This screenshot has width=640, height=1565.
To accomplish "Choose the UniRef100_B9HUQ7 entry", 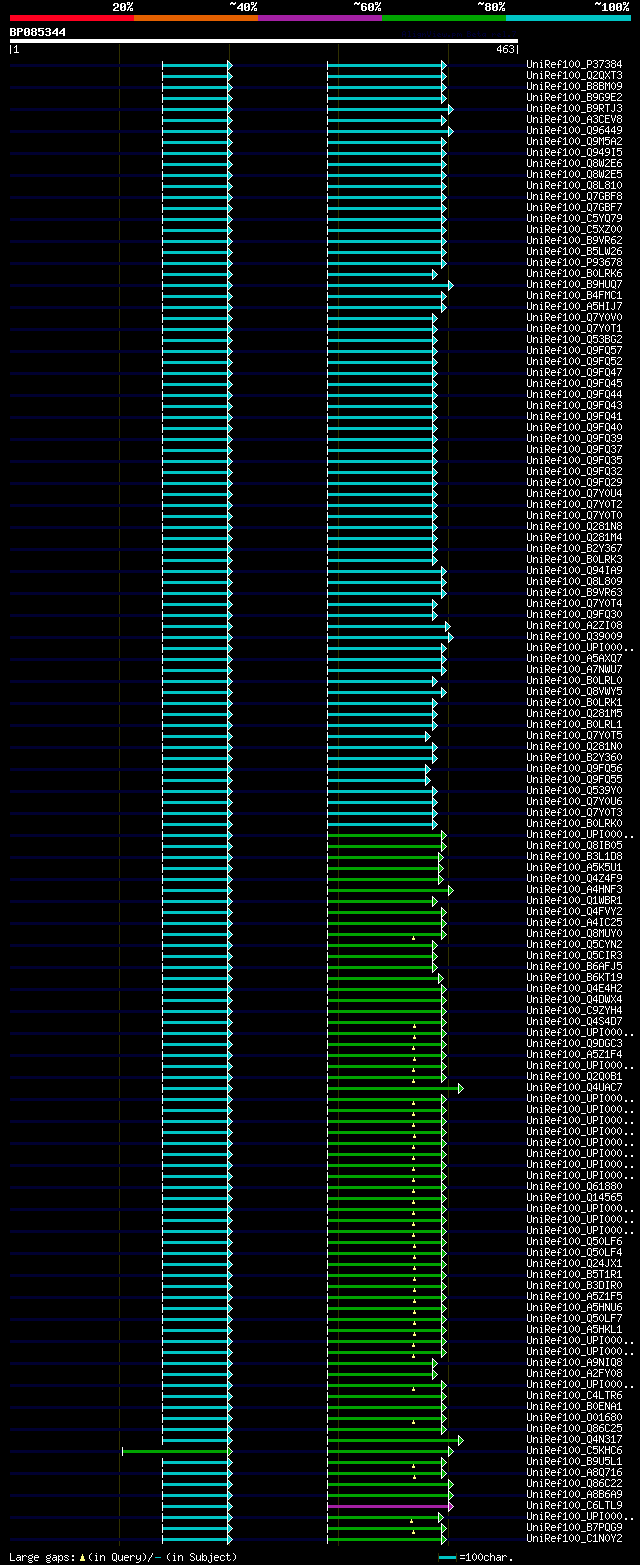I will tap(574, 285).
